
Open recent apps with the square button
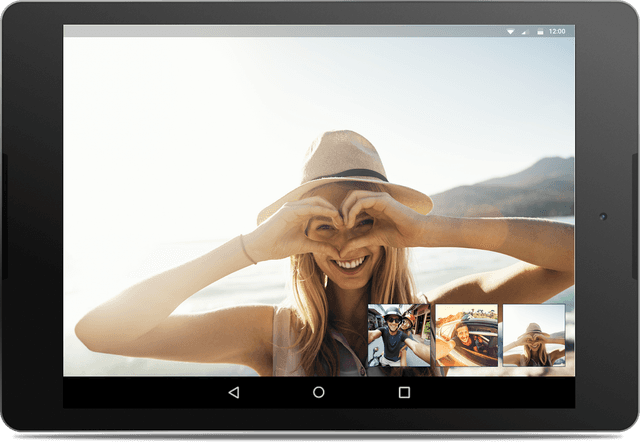[404, 393]
